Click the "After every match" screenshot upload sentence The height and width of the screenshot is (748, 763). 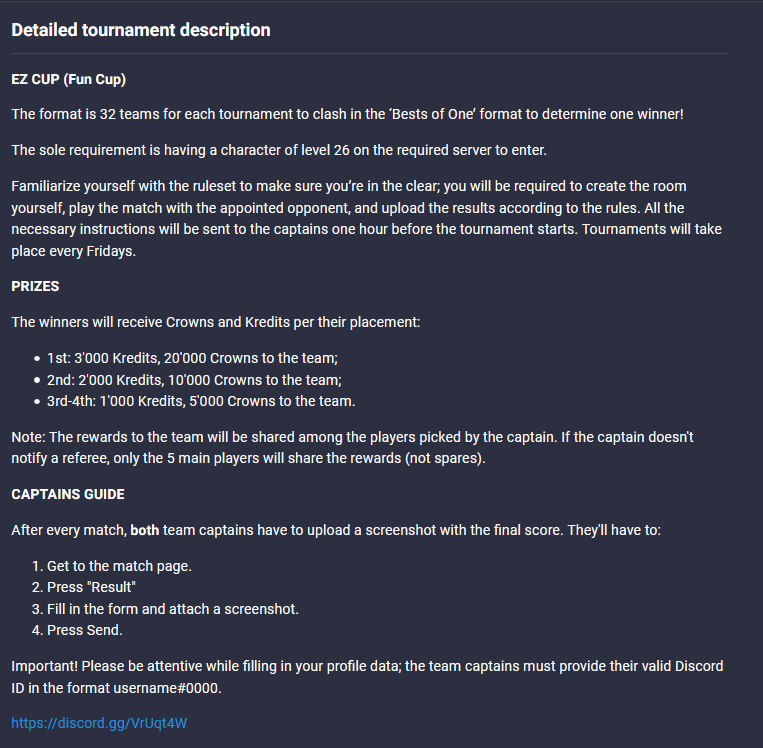(x=400, y=530)
